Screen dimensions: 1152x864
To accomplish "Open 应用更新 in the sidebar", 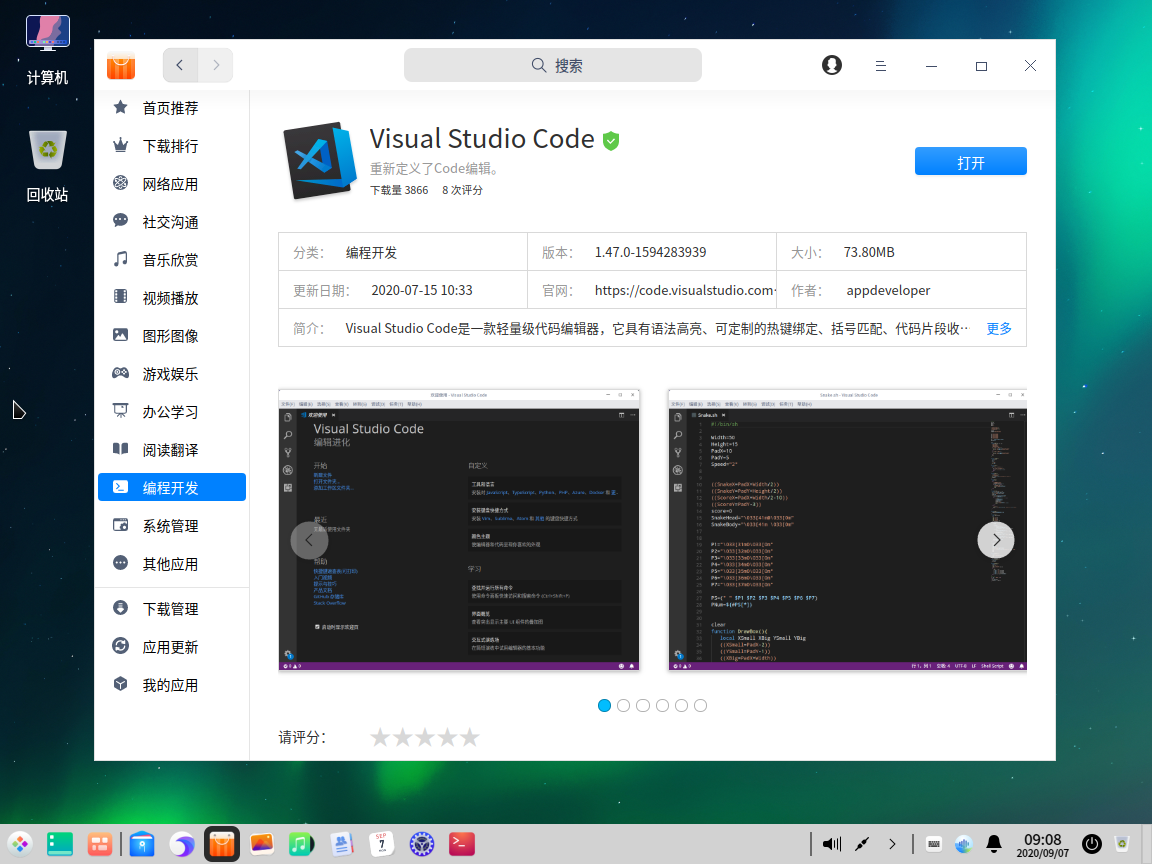I will click(x=172, y=647).
